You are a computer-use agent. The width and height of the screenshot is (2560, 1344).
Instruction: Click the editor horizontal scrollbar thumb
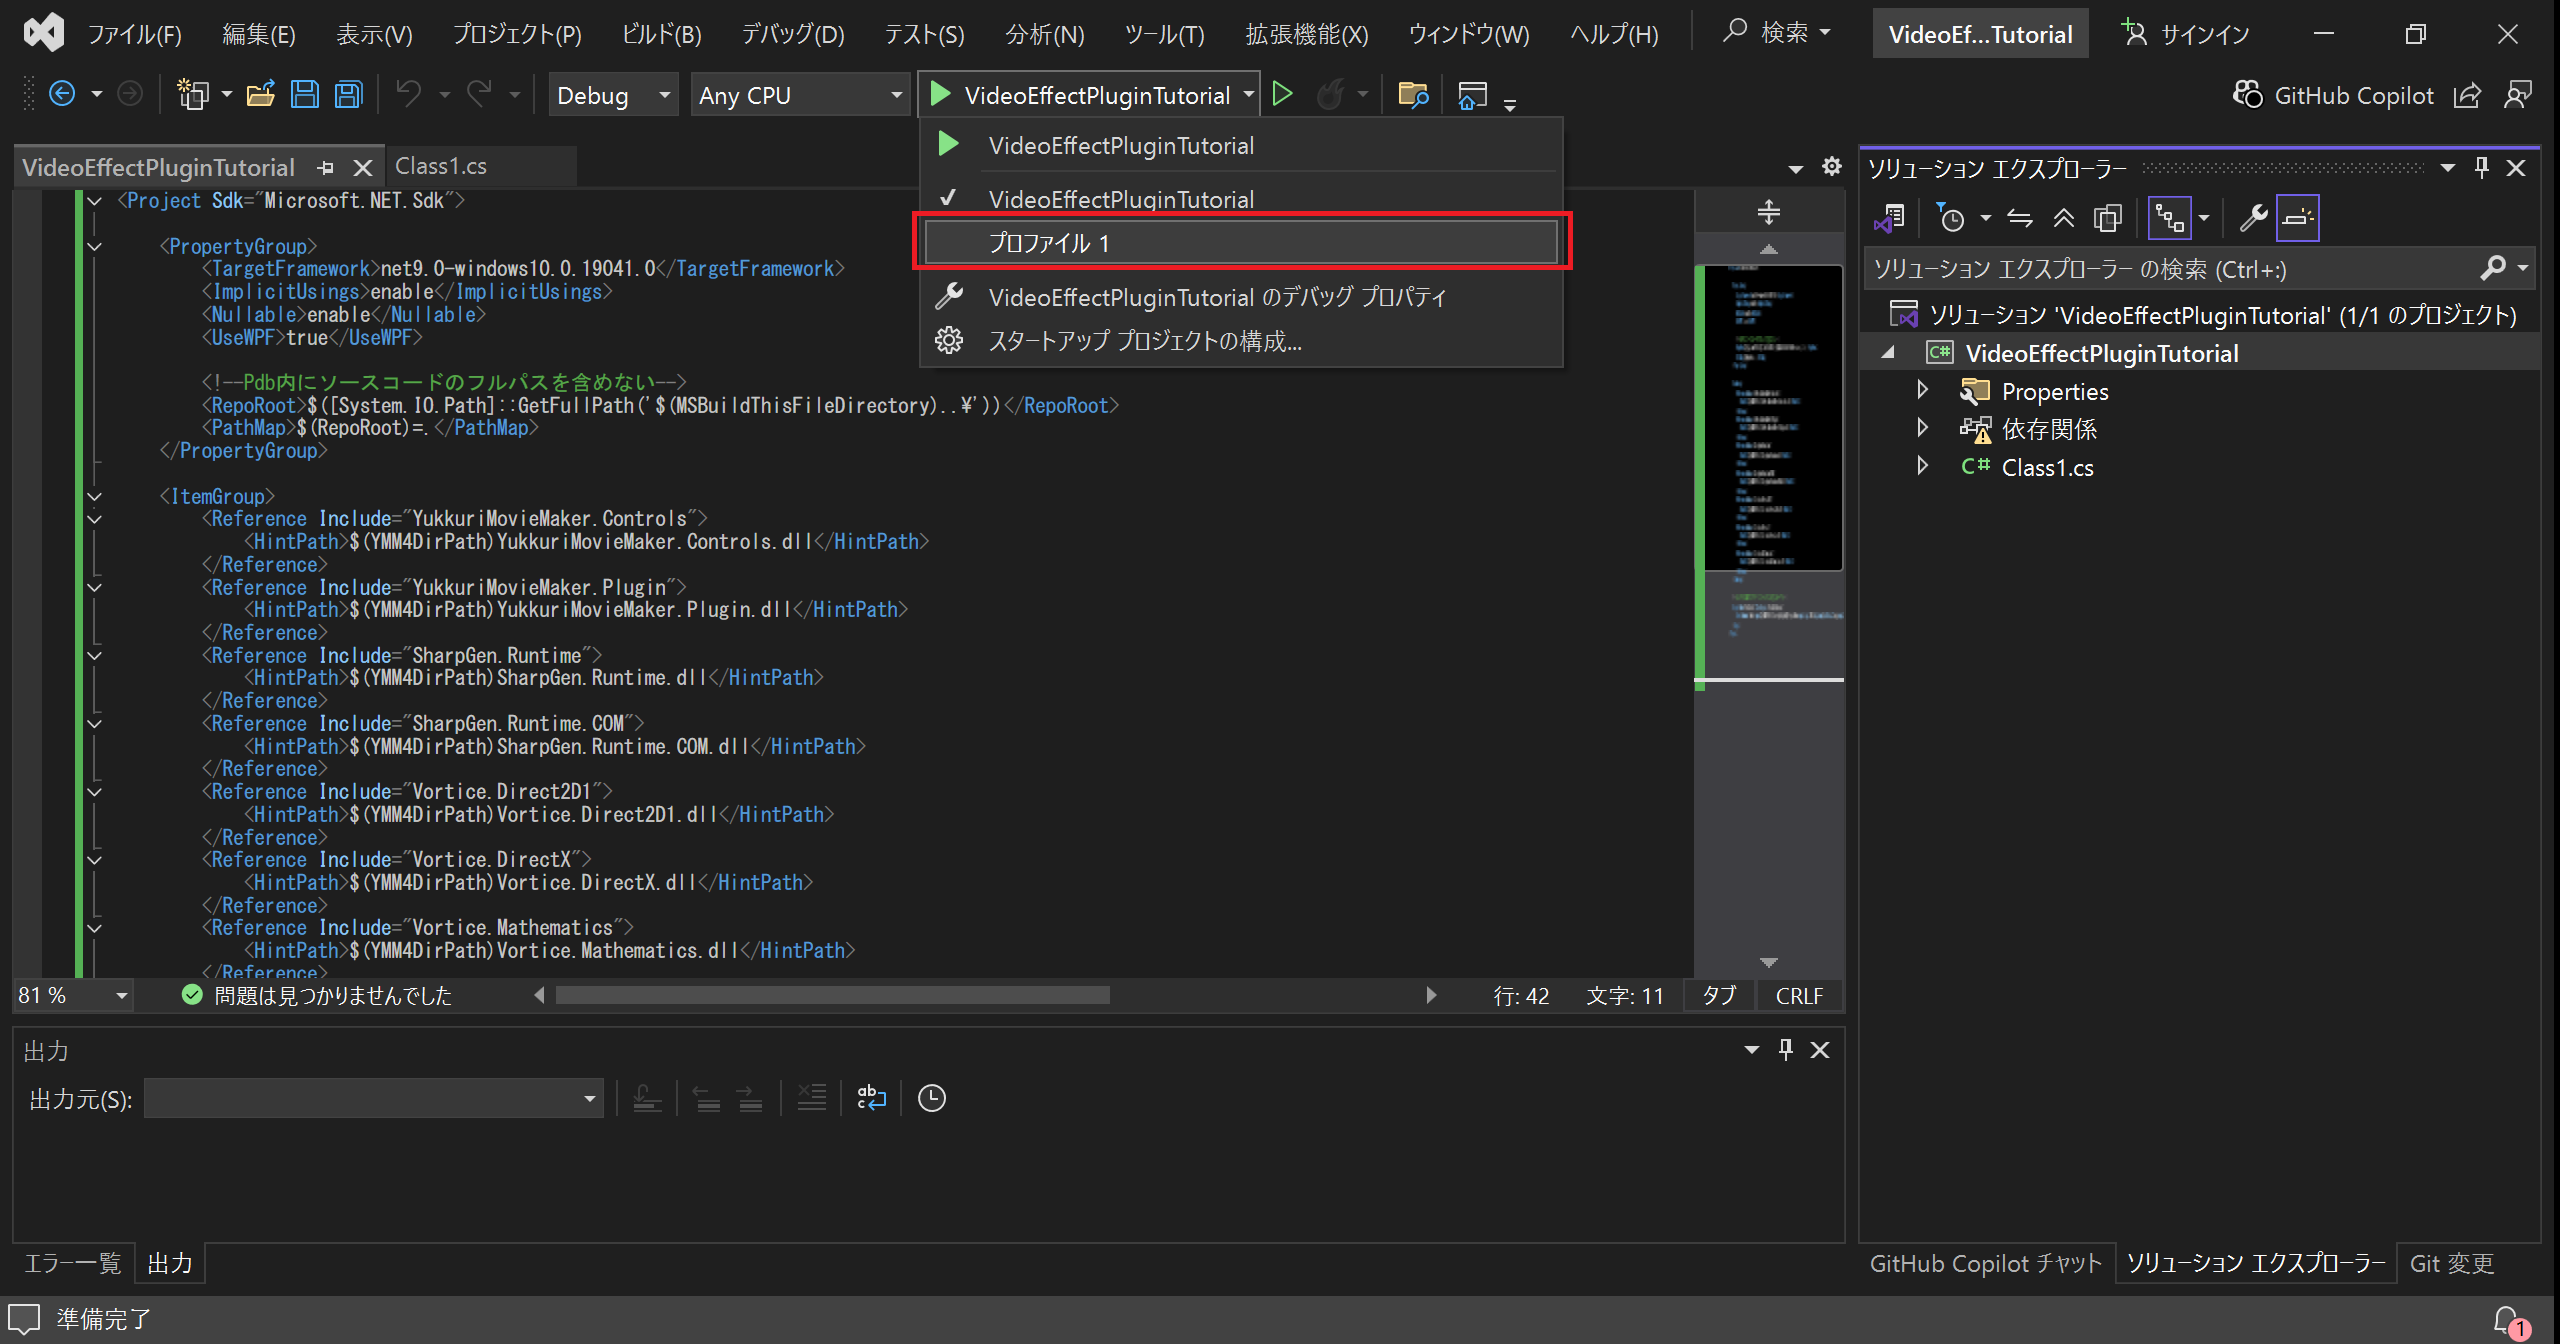pyautogui.click(x=832, y=995)
